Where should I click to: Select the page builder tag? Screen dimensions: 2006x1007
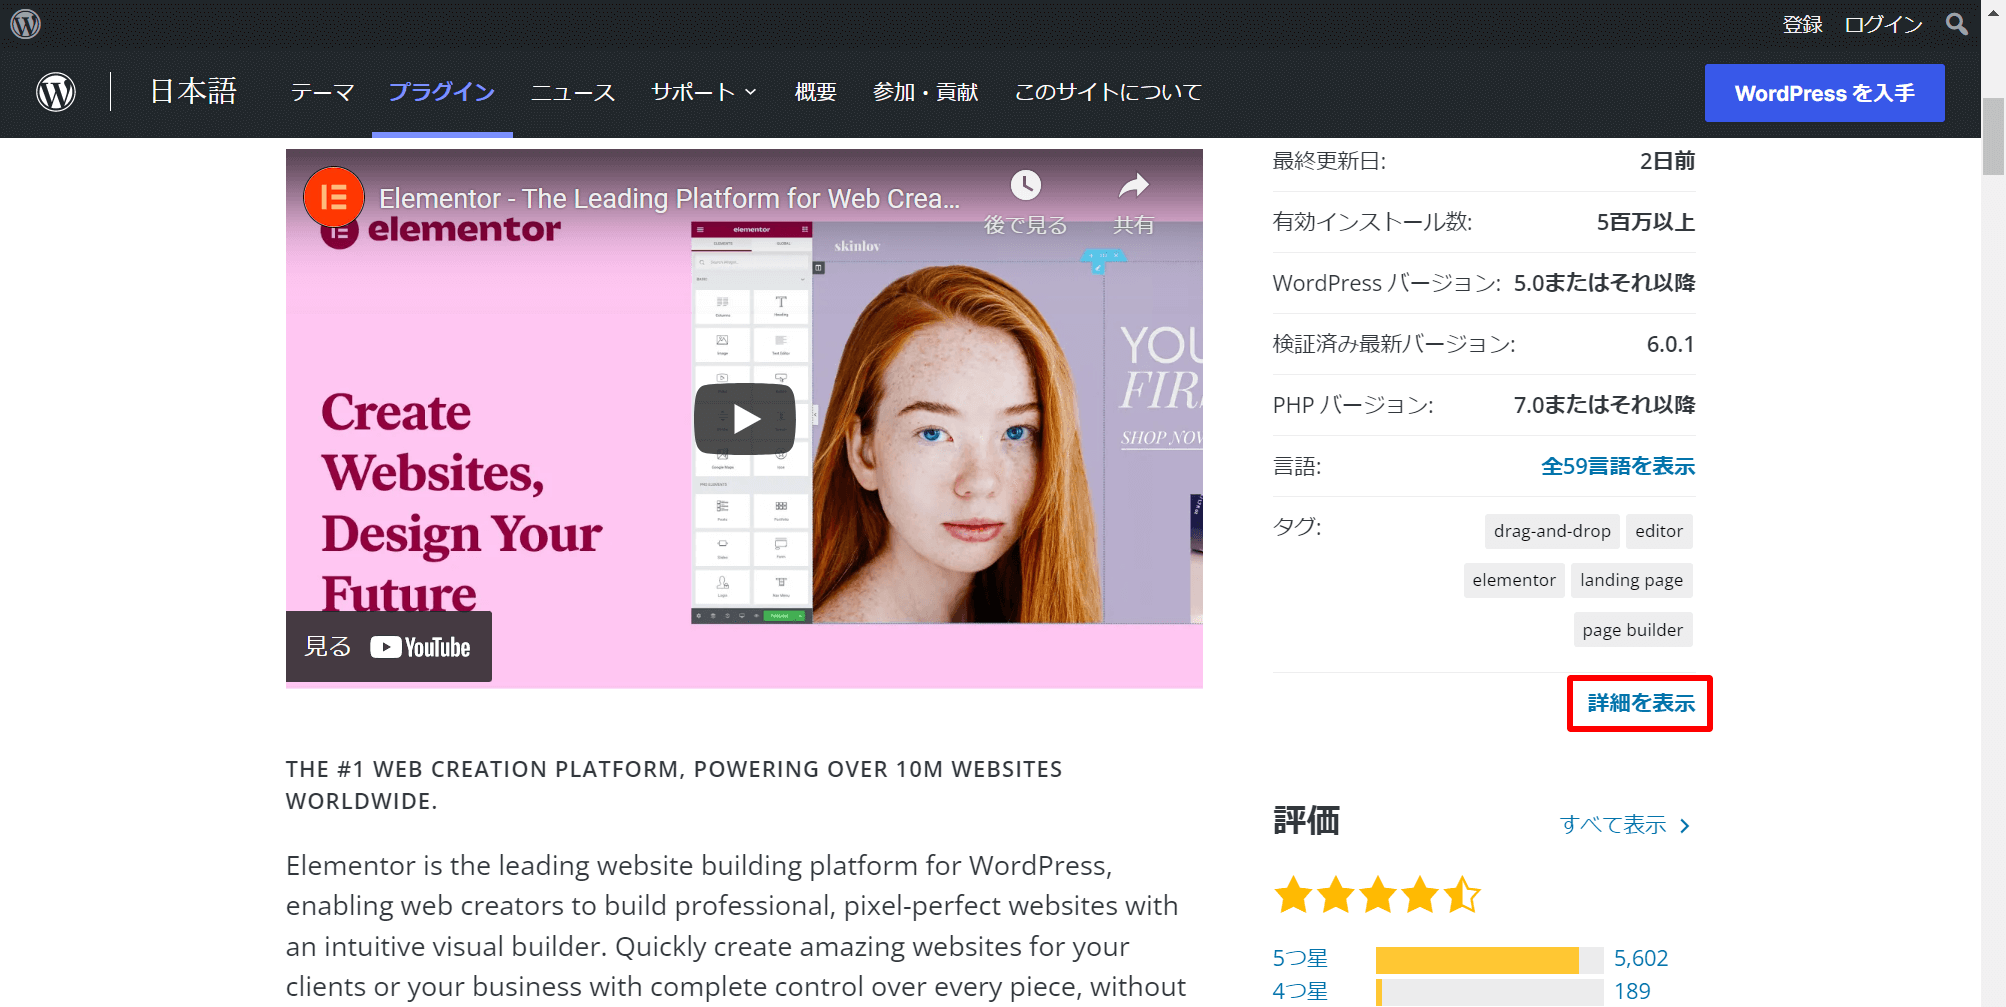[1633, 630]
